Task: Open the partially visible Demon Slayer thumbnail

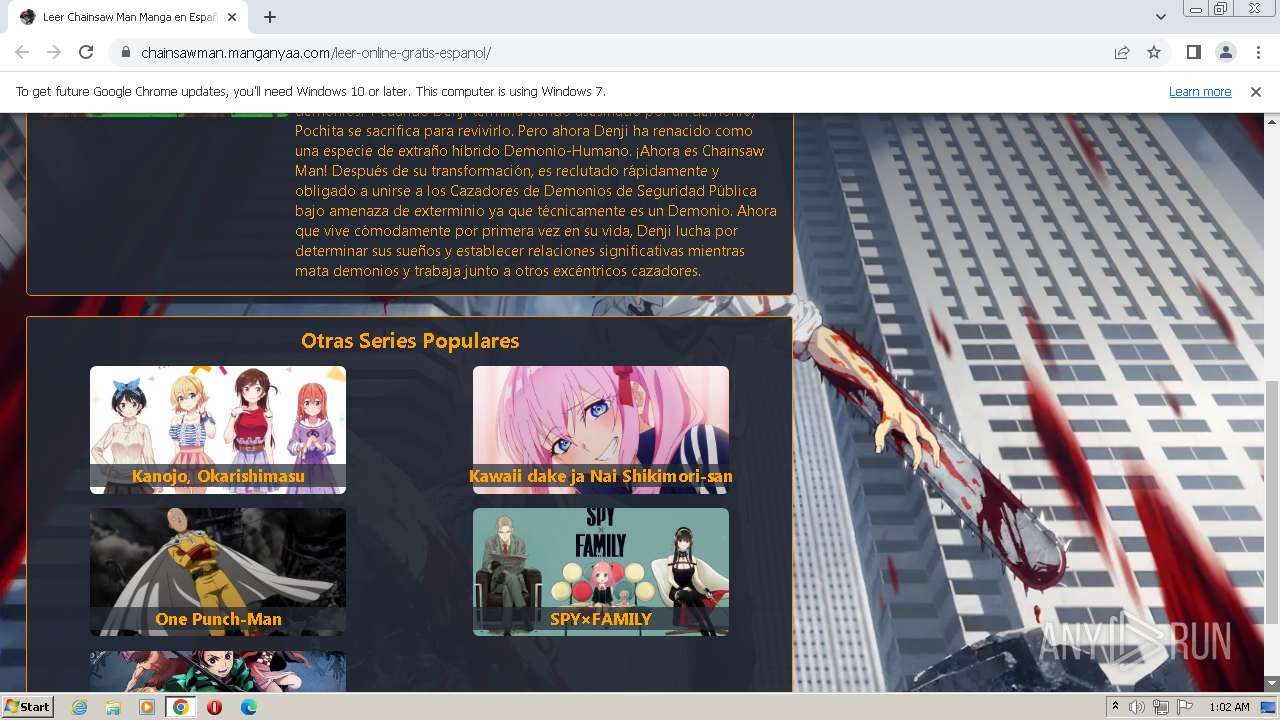Action: pos(218,671)
